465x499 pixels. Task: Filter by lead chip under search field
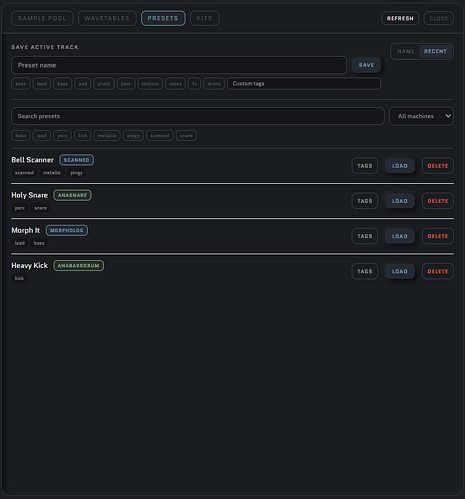[42, 136]
